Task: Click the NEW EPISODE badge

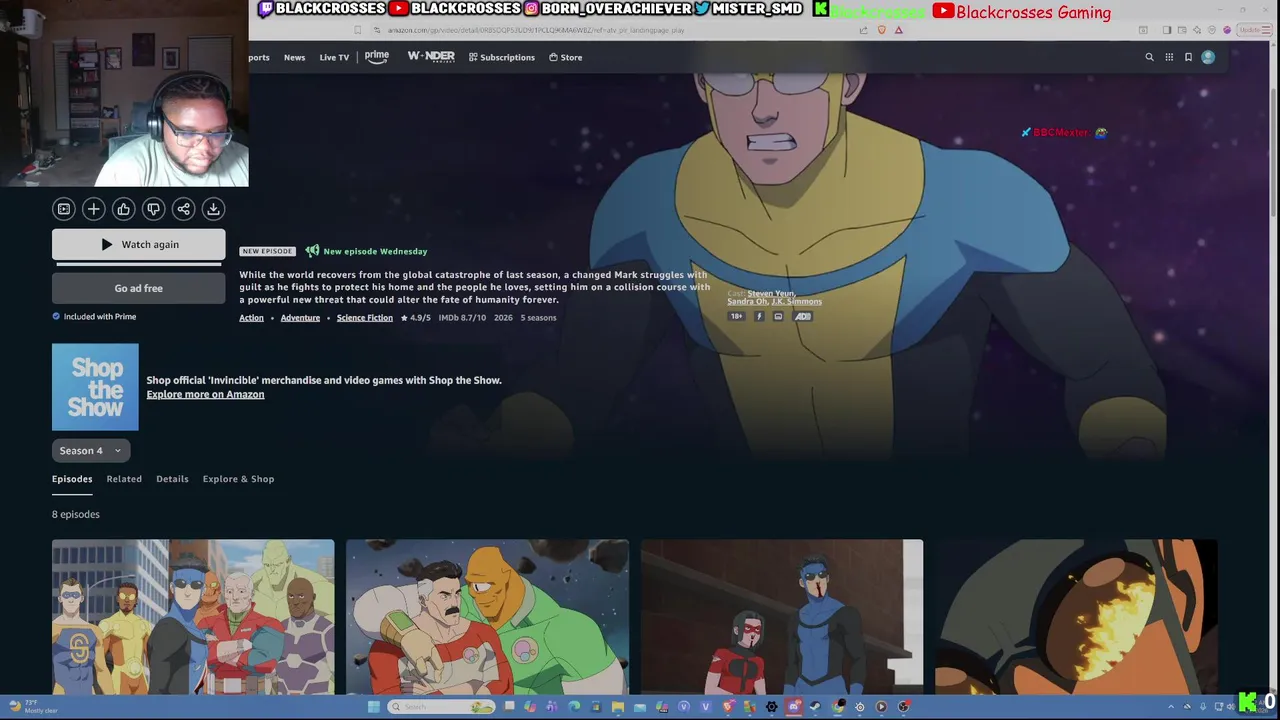Action: (267, 251)
